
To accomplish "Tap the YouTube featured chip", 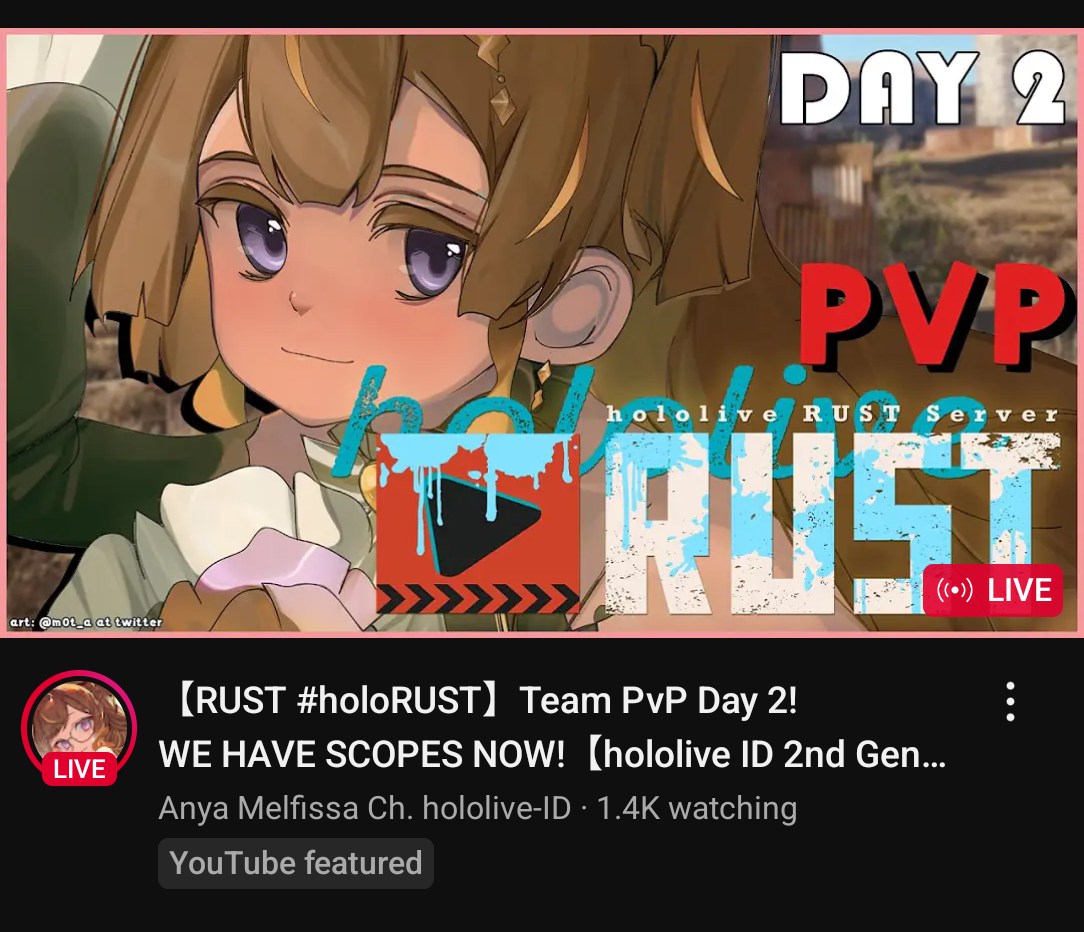I will point(296,864).
